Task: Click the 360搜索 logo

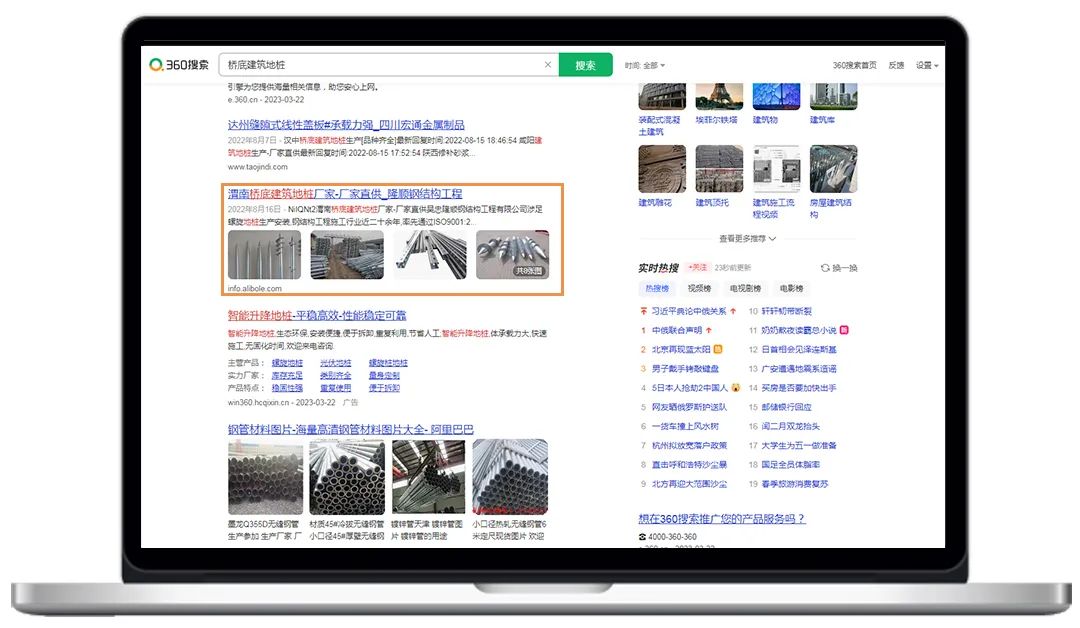Action: click(x=180, y=65)
